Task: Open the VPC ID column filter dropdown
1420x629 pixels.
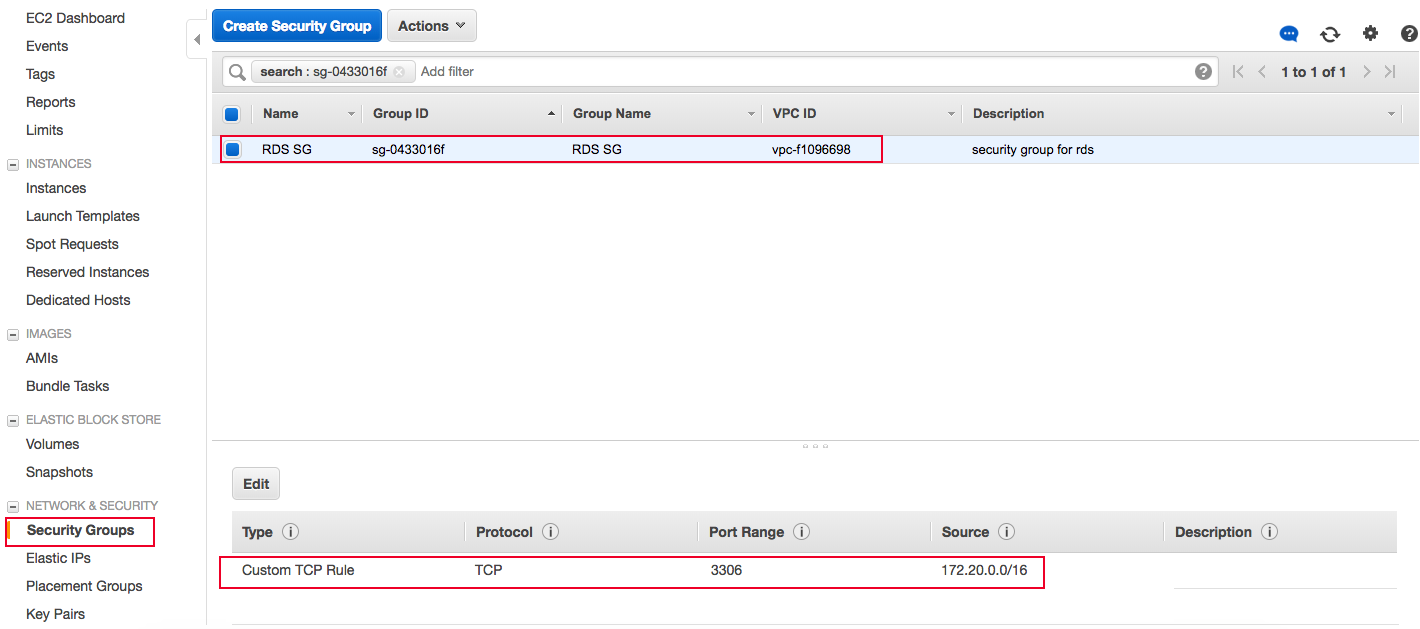Action: [950, 113]
